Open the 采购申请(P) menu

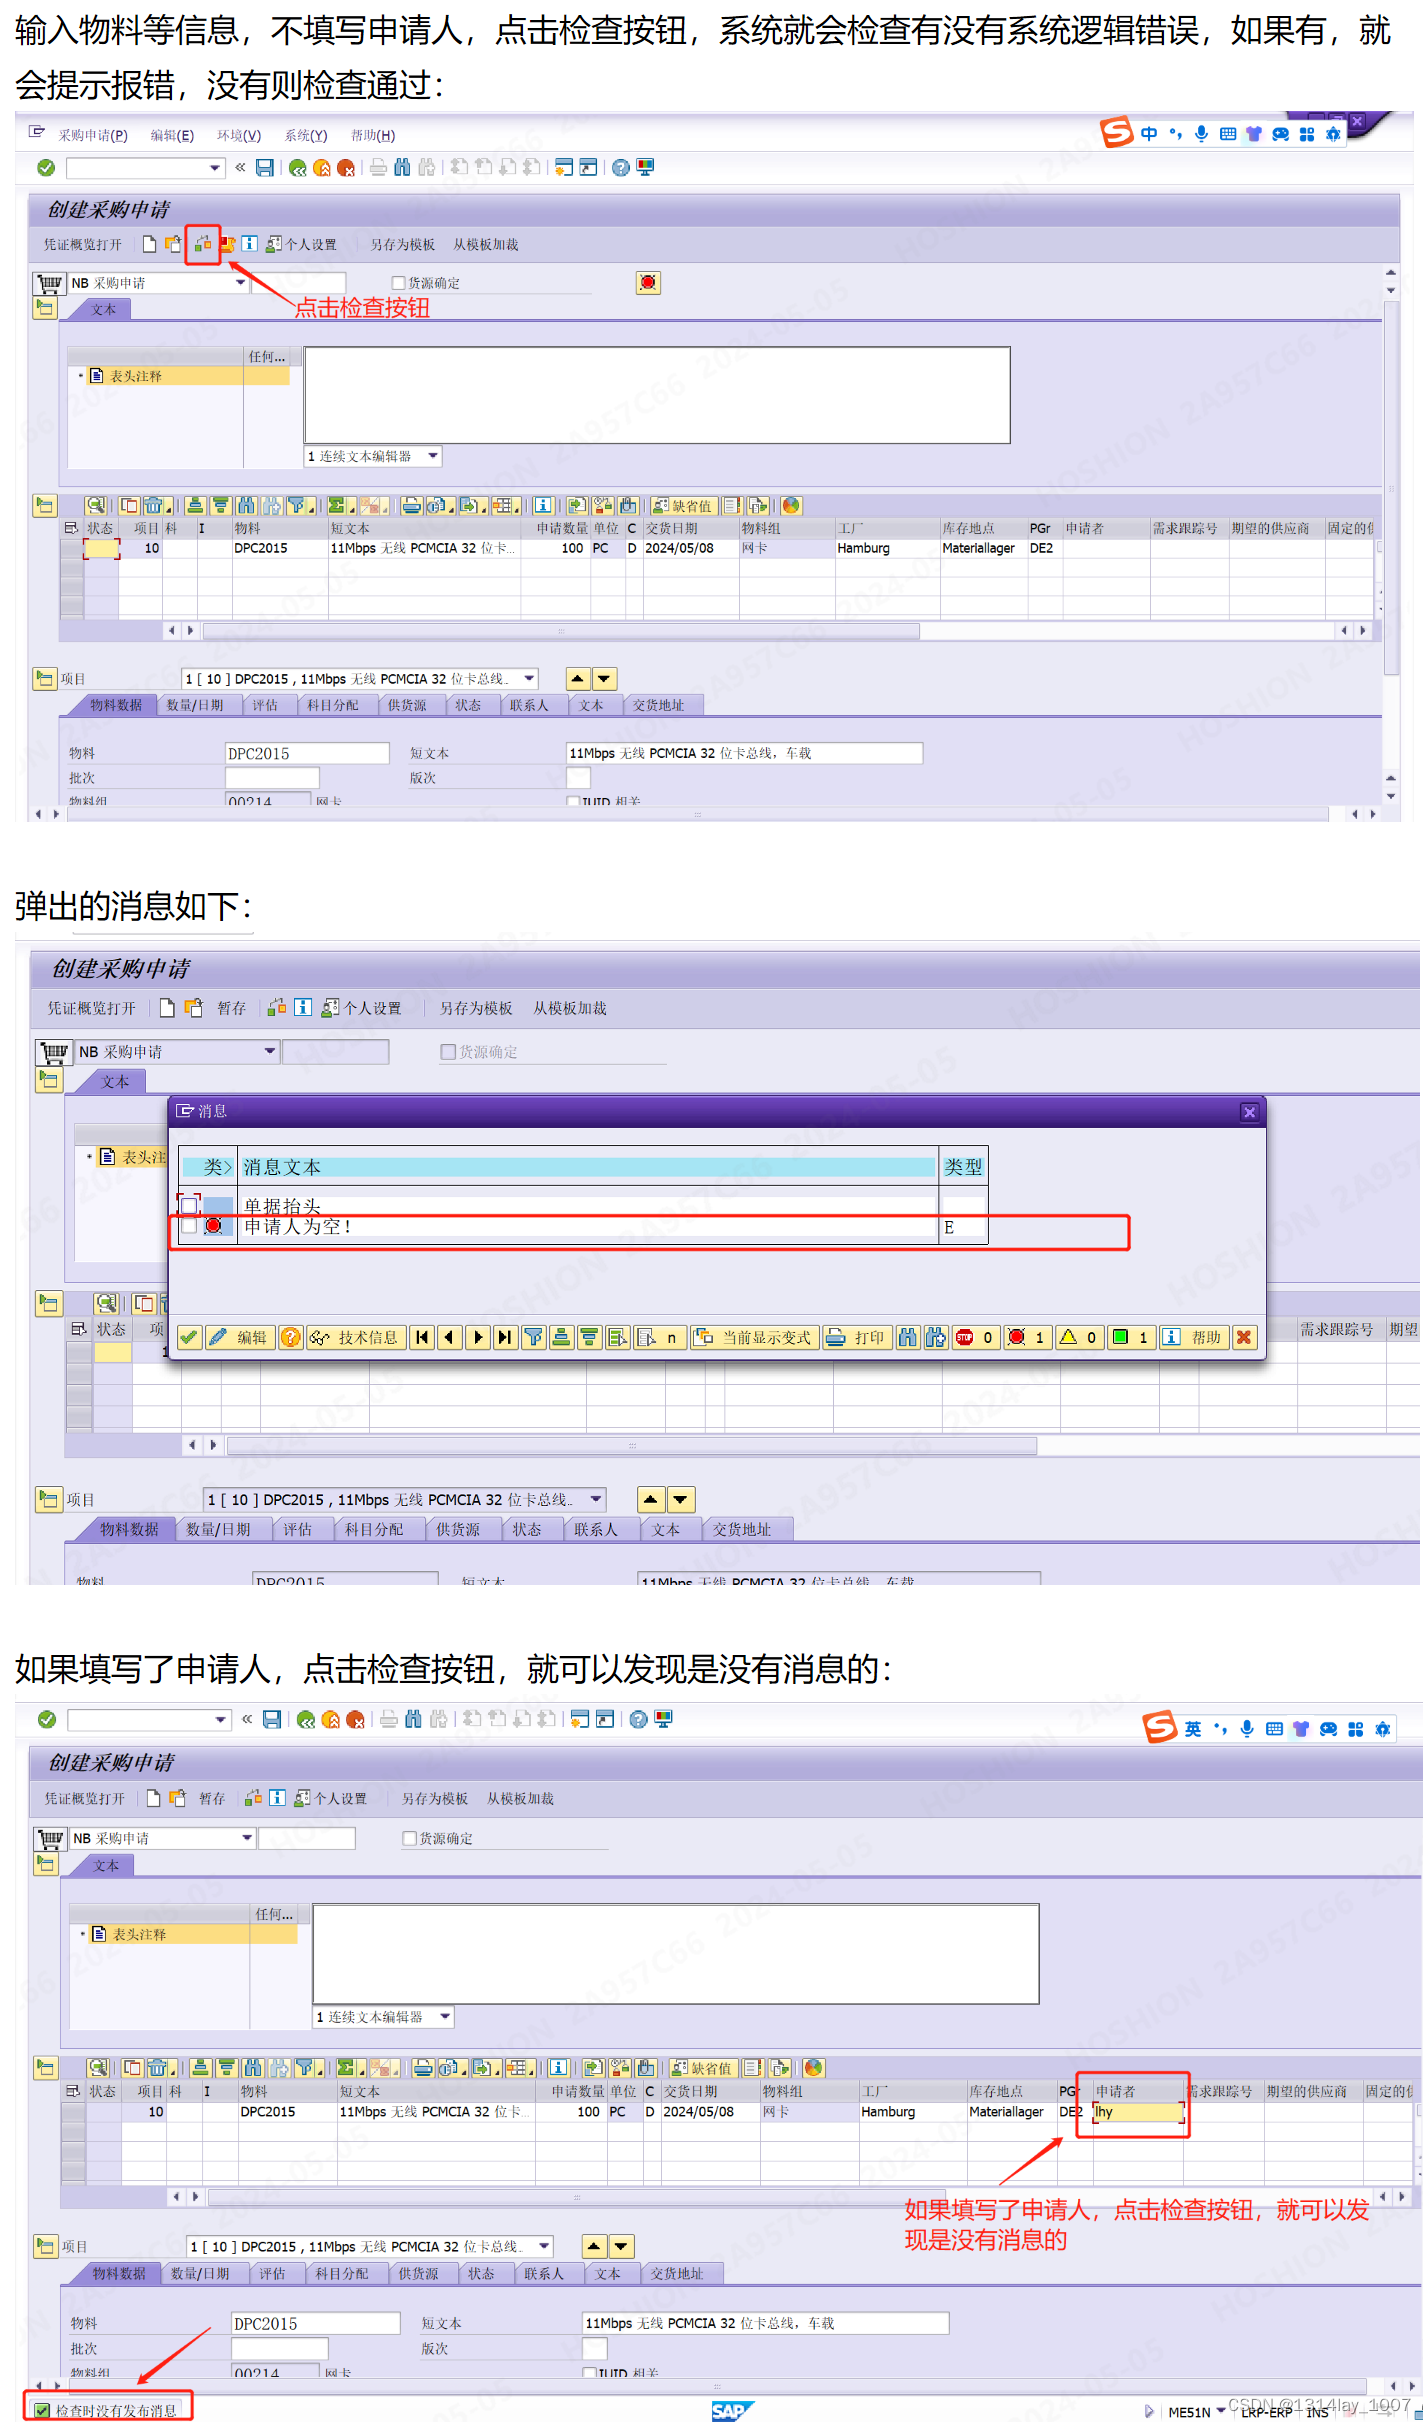[92, 135]
